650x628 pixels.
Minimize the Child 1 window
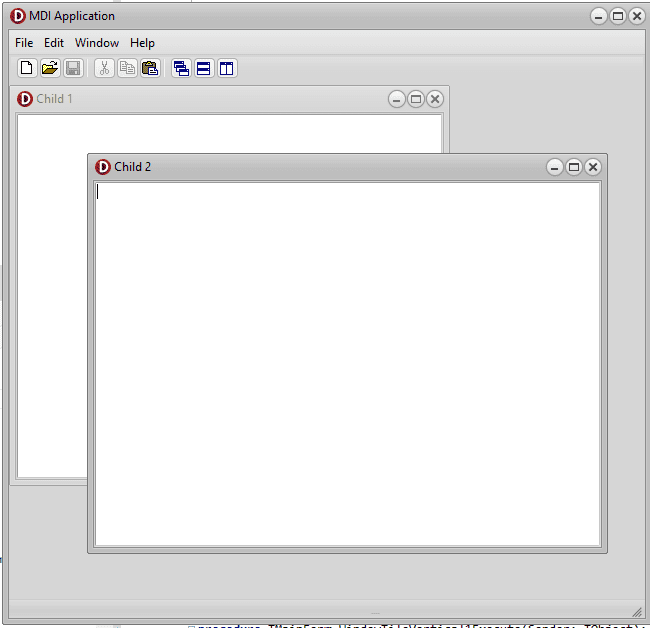tap(397, 99)
